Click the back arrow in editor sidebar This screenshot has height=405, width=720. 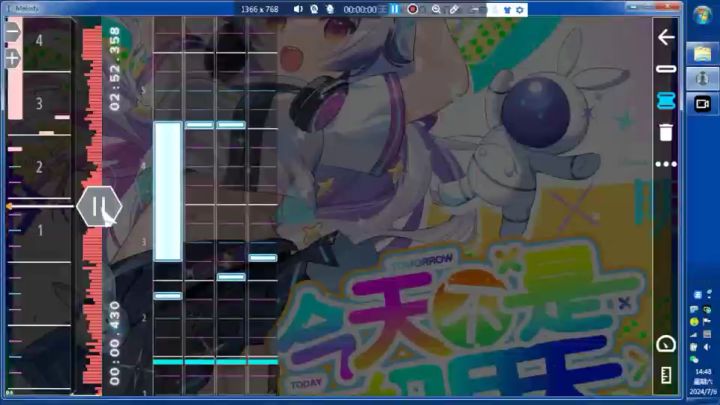[666, 37]
